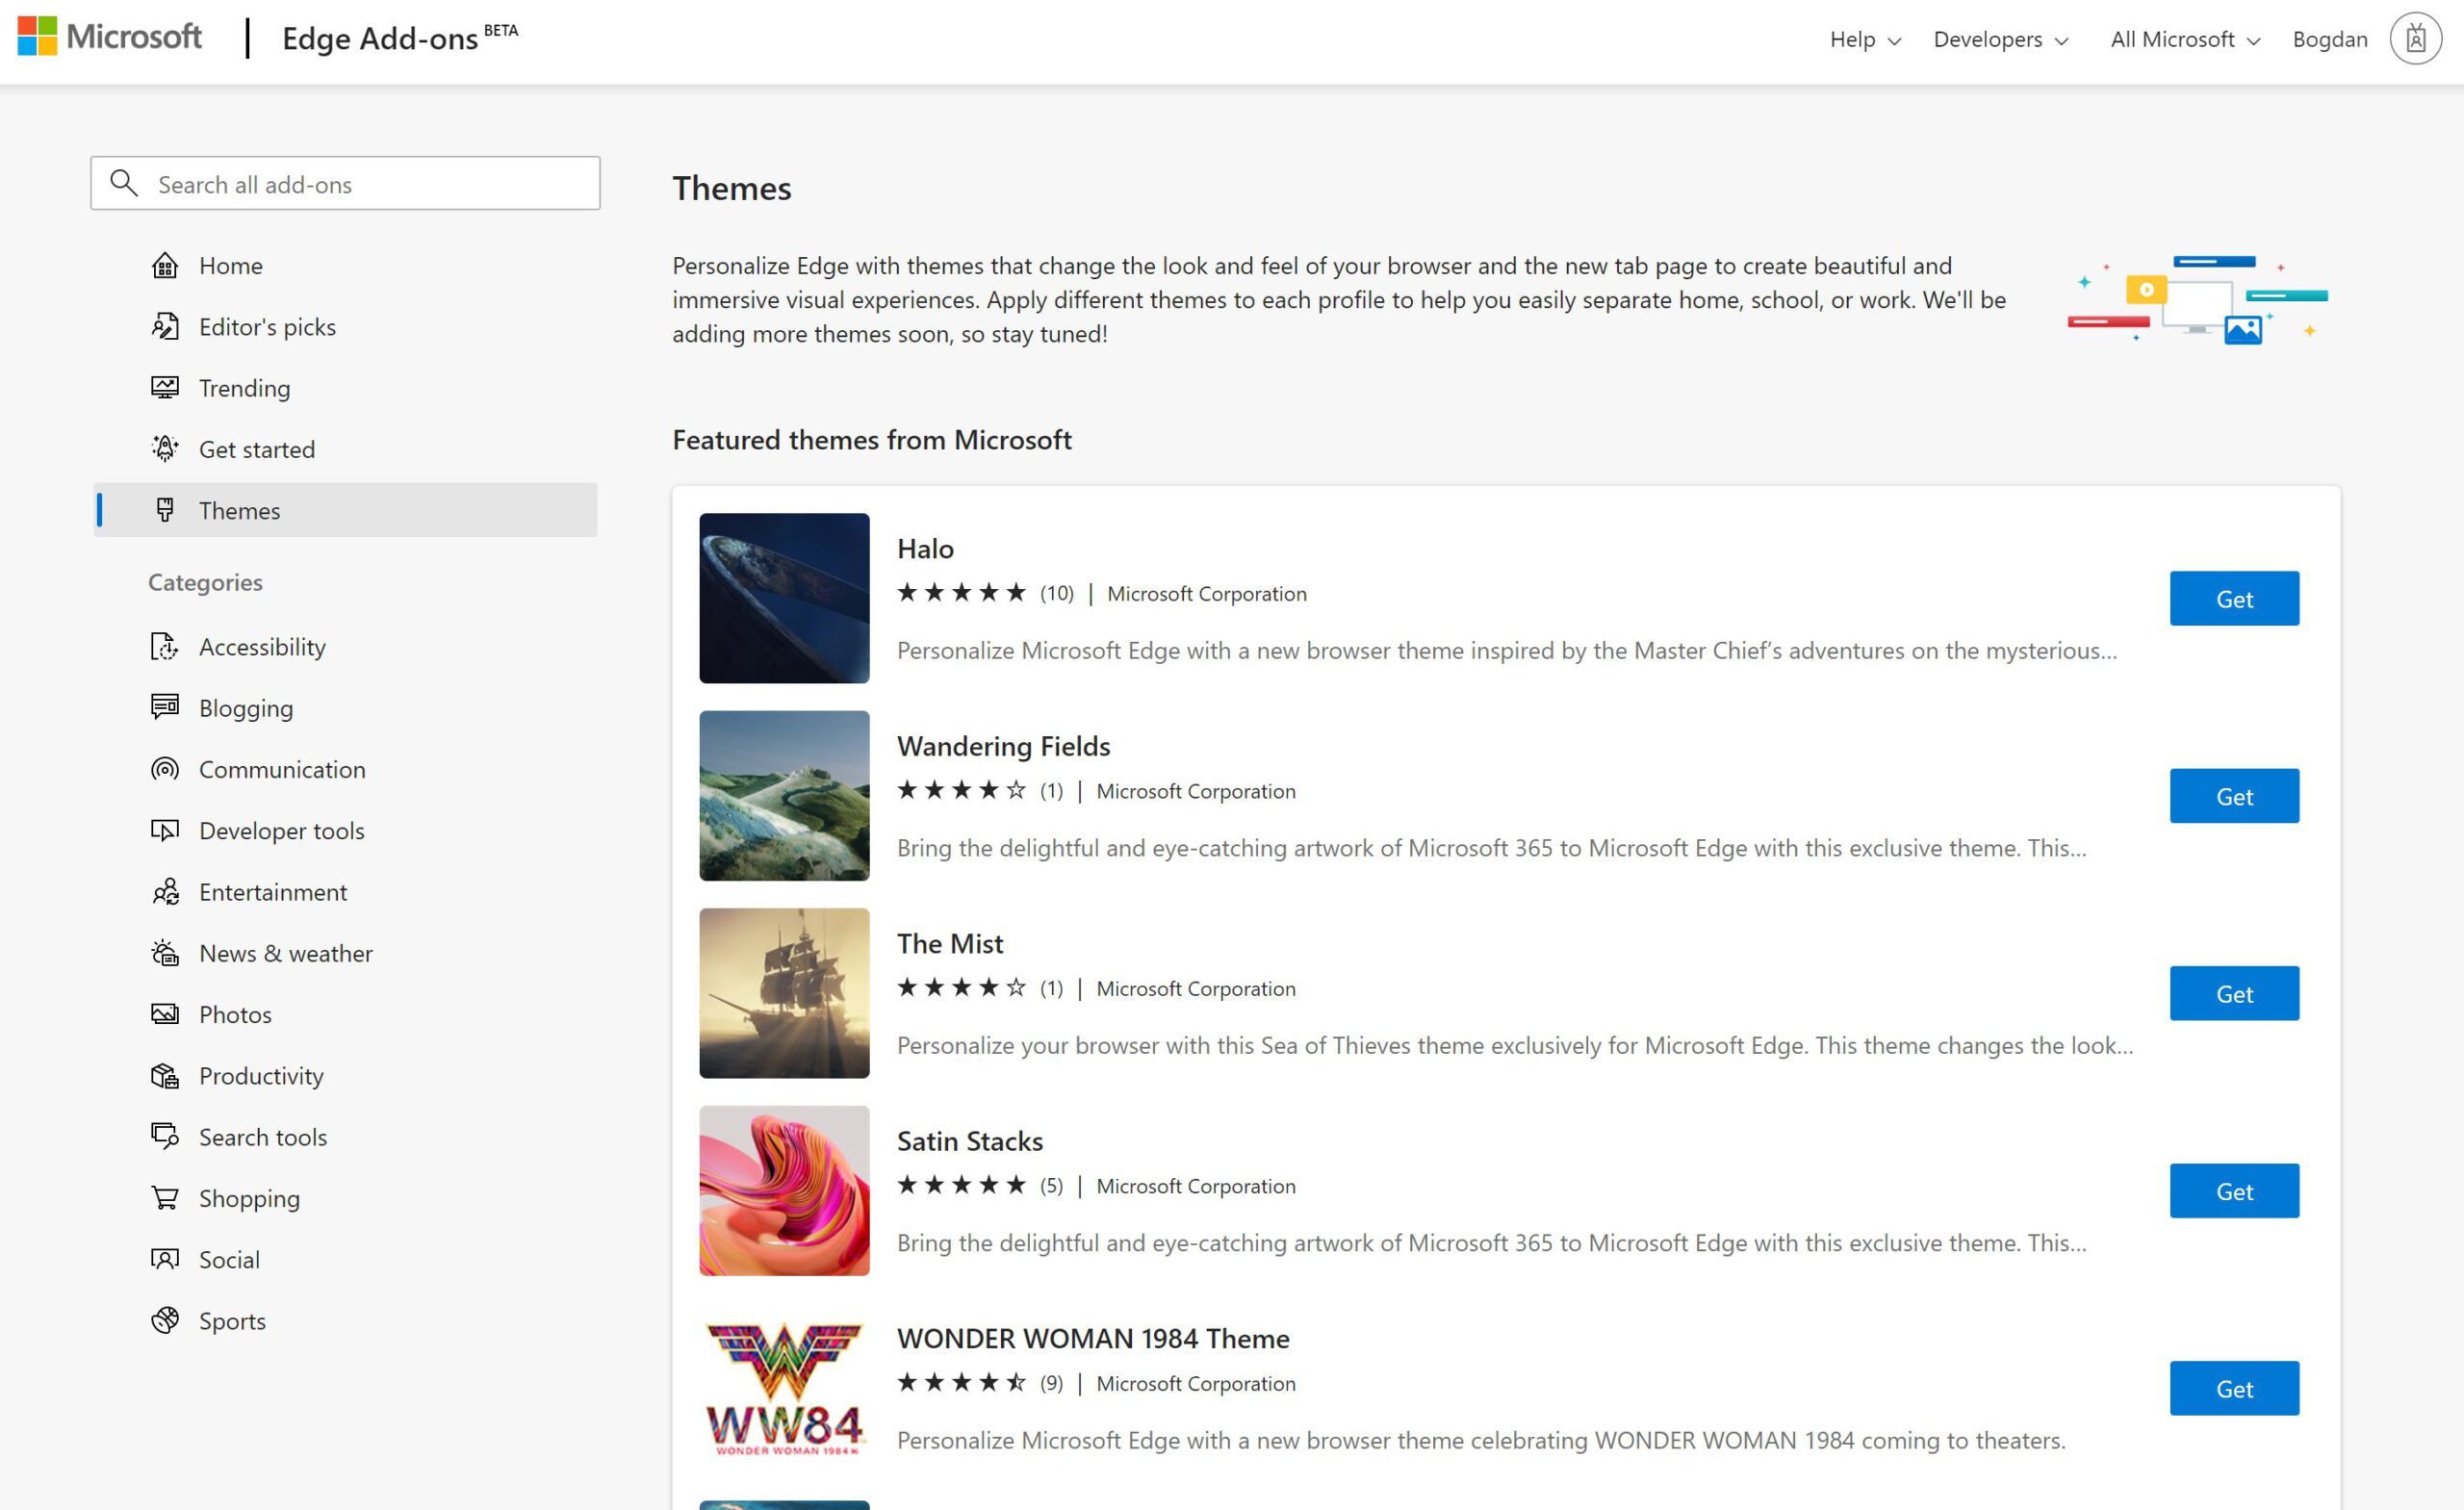Browse the Entertainment category
This screenshot has height=1510, width=2464.
tap(346, 891)
